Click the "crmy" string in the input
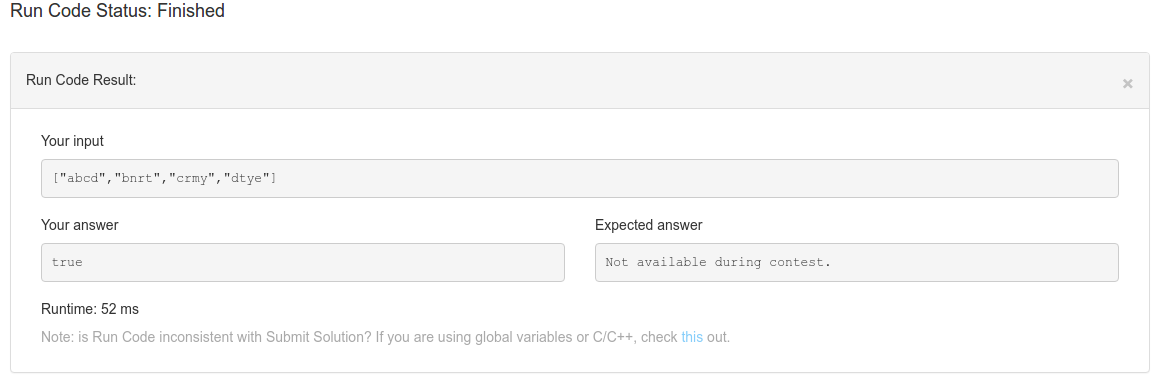This screenshot has height=390, width=1175. click(193, 178)
